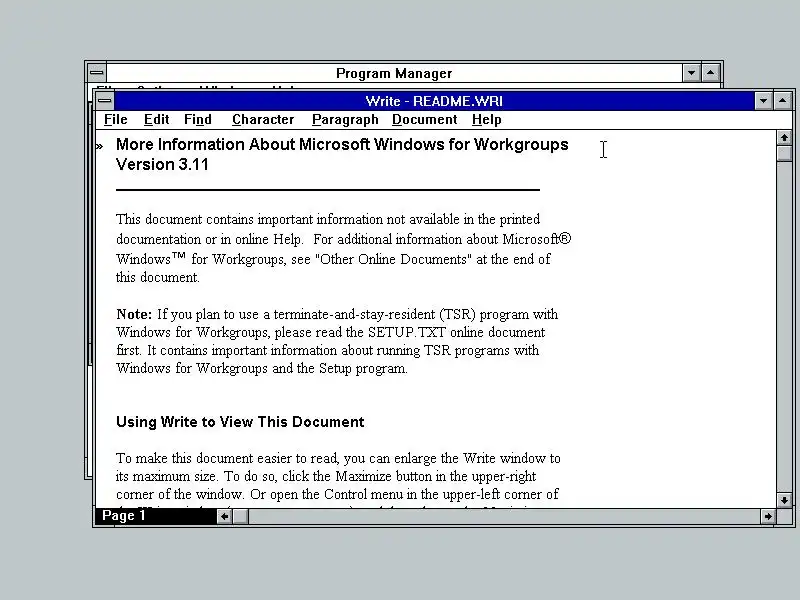Image resolution: width=800 pixels, height=600 pixels.
Task: Open the File menu in Write
Action: click(x=115, y=119)
